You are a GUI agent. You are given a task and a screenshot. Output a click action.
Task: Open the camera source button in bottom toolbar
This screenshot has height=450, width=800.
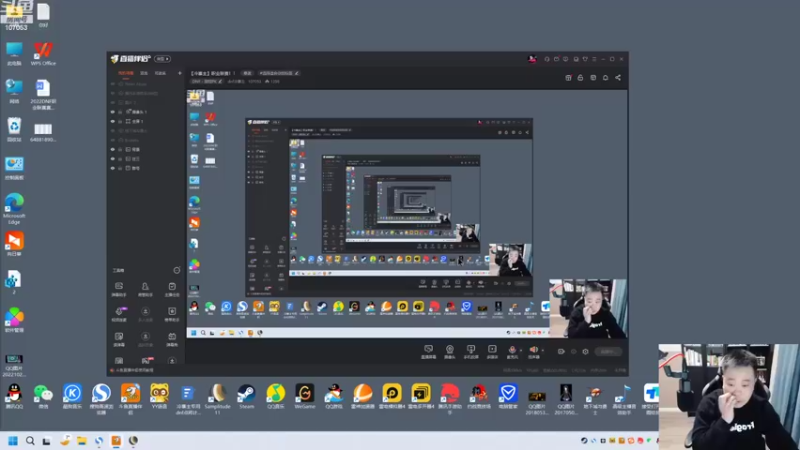pyautogui.click(x=449, y=351)
